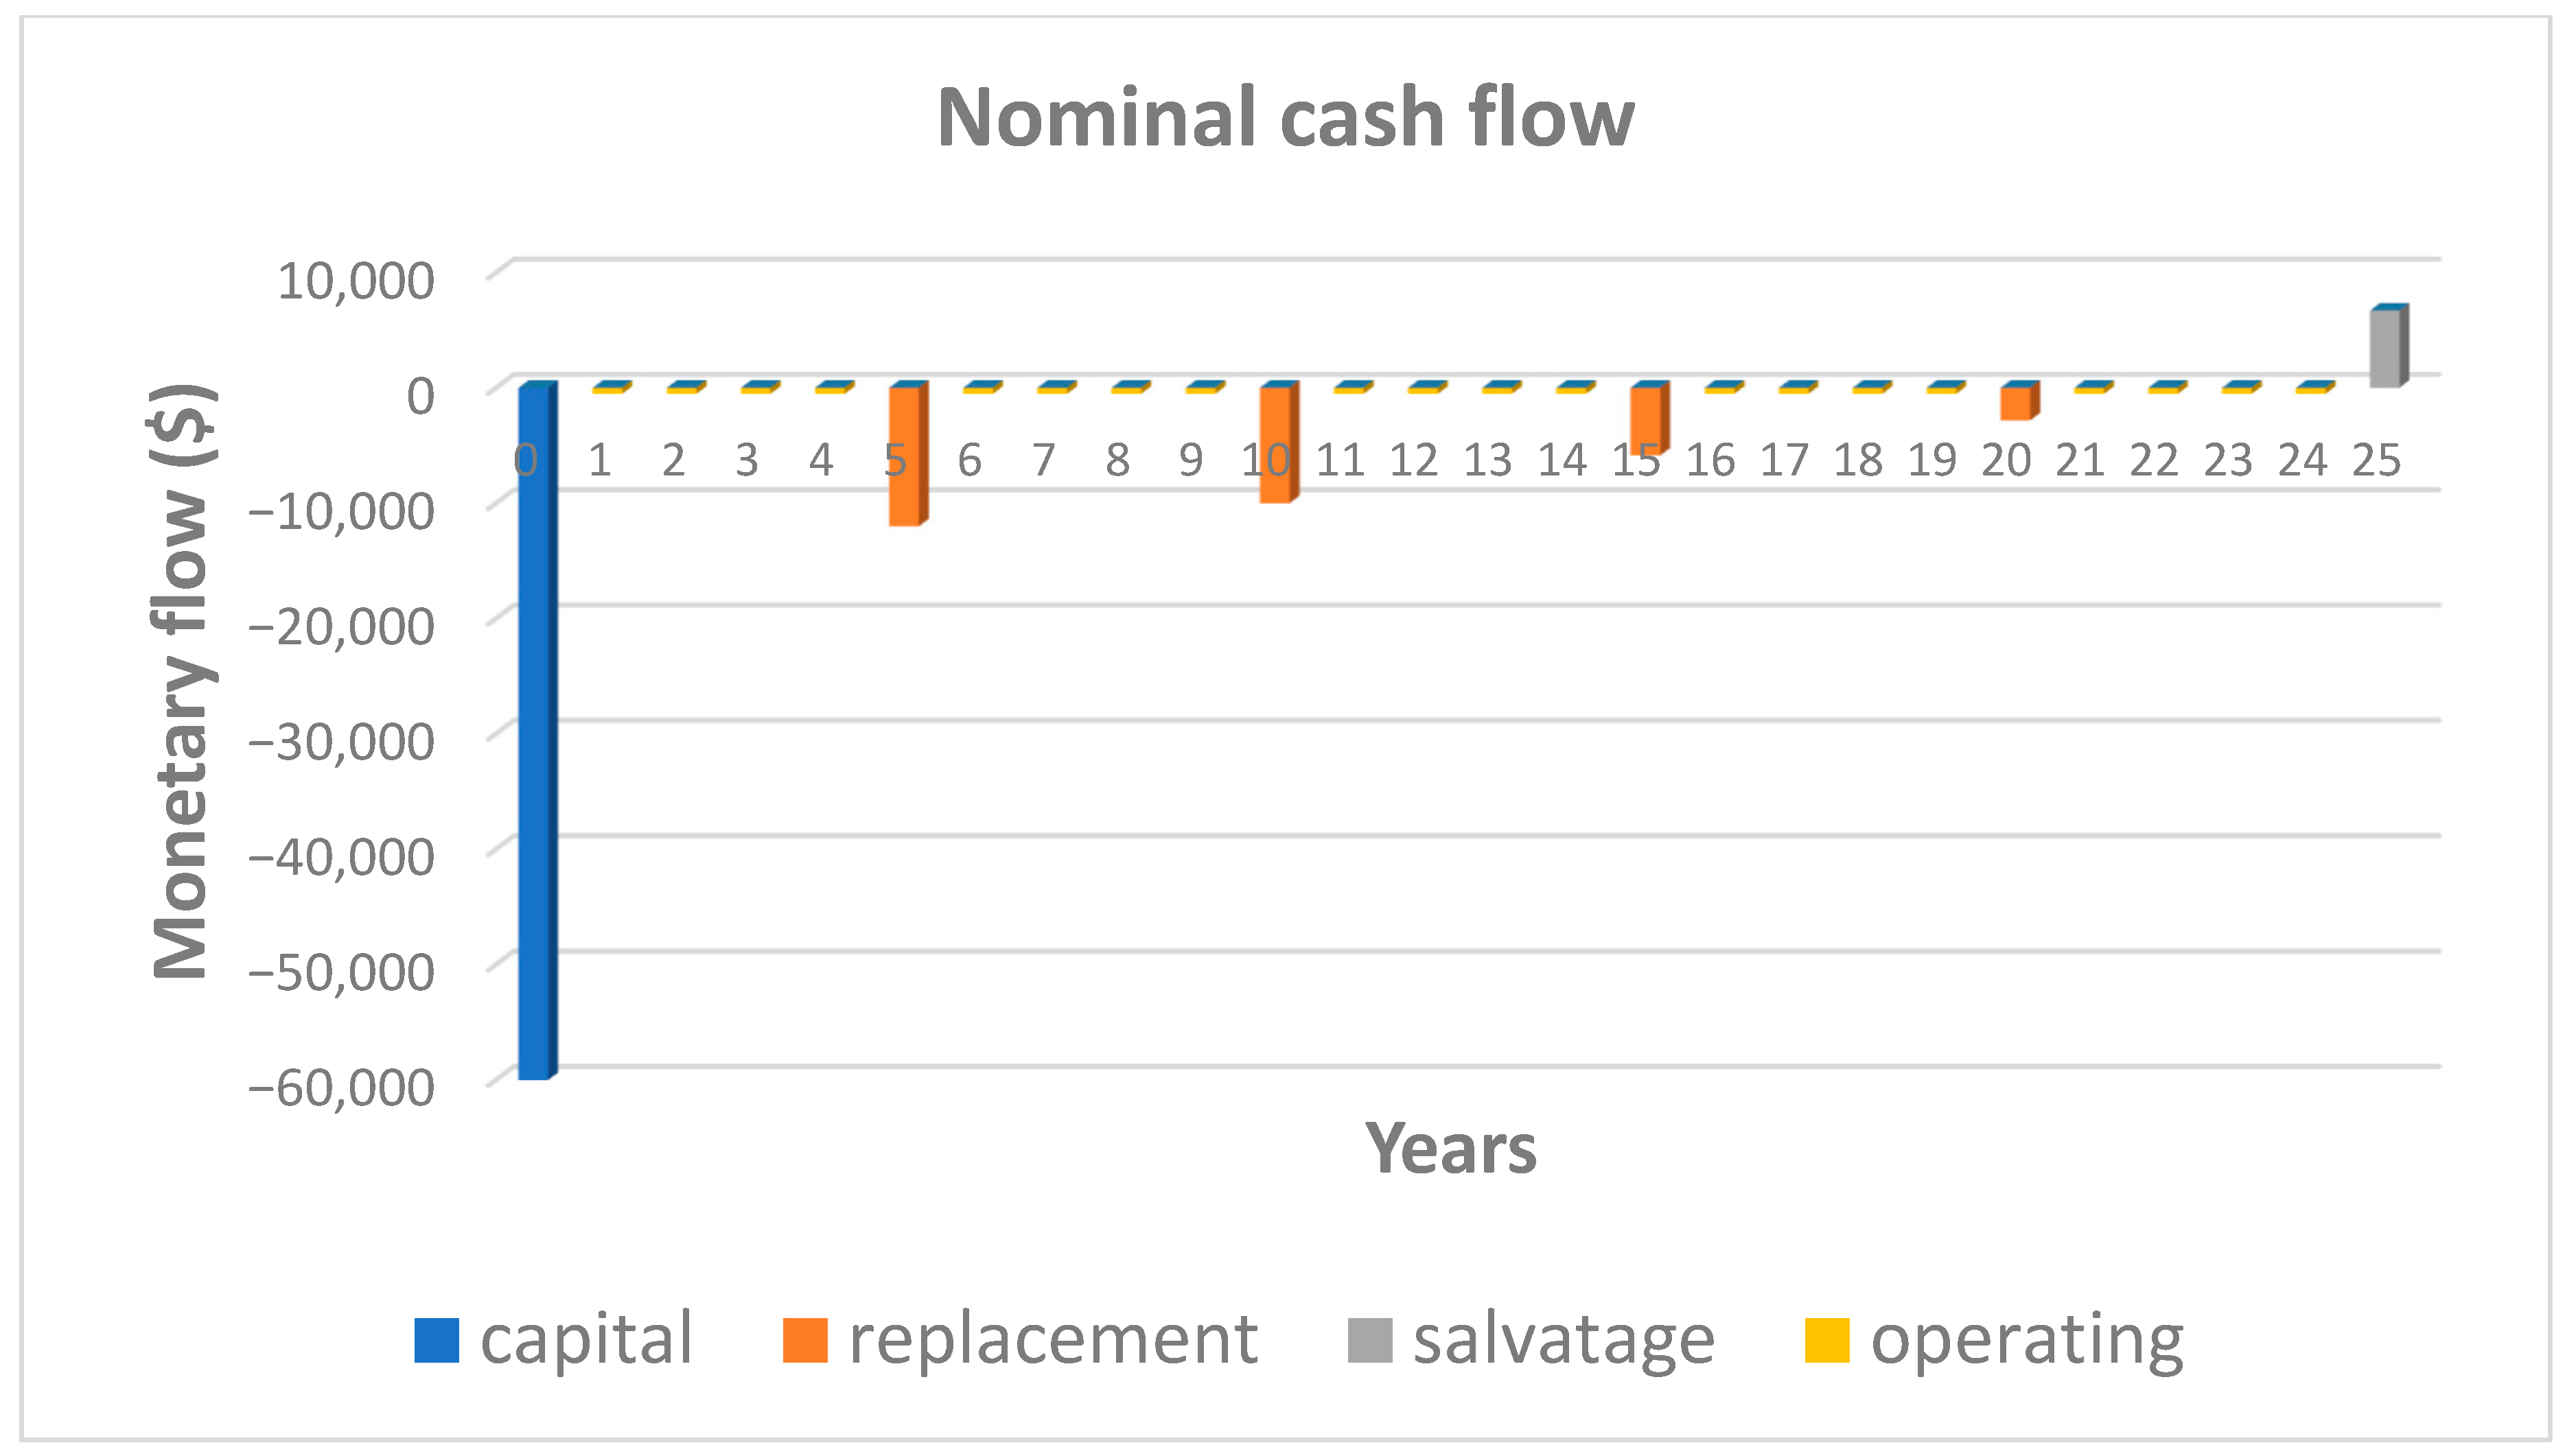Image resolution: width=2565 pixels, height=1456 pixels.
Task: Click the year 12 x-axis label
Action: pyautogui.click(x=1413, y=461)
